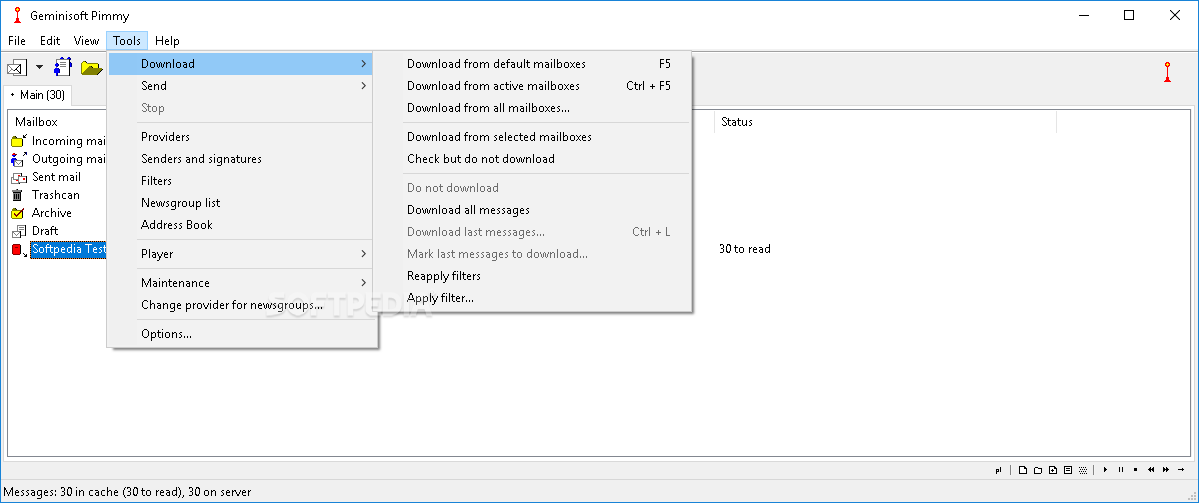
Task: Click the yellow open folder toolbar icon
Action: tap(92, 68)
